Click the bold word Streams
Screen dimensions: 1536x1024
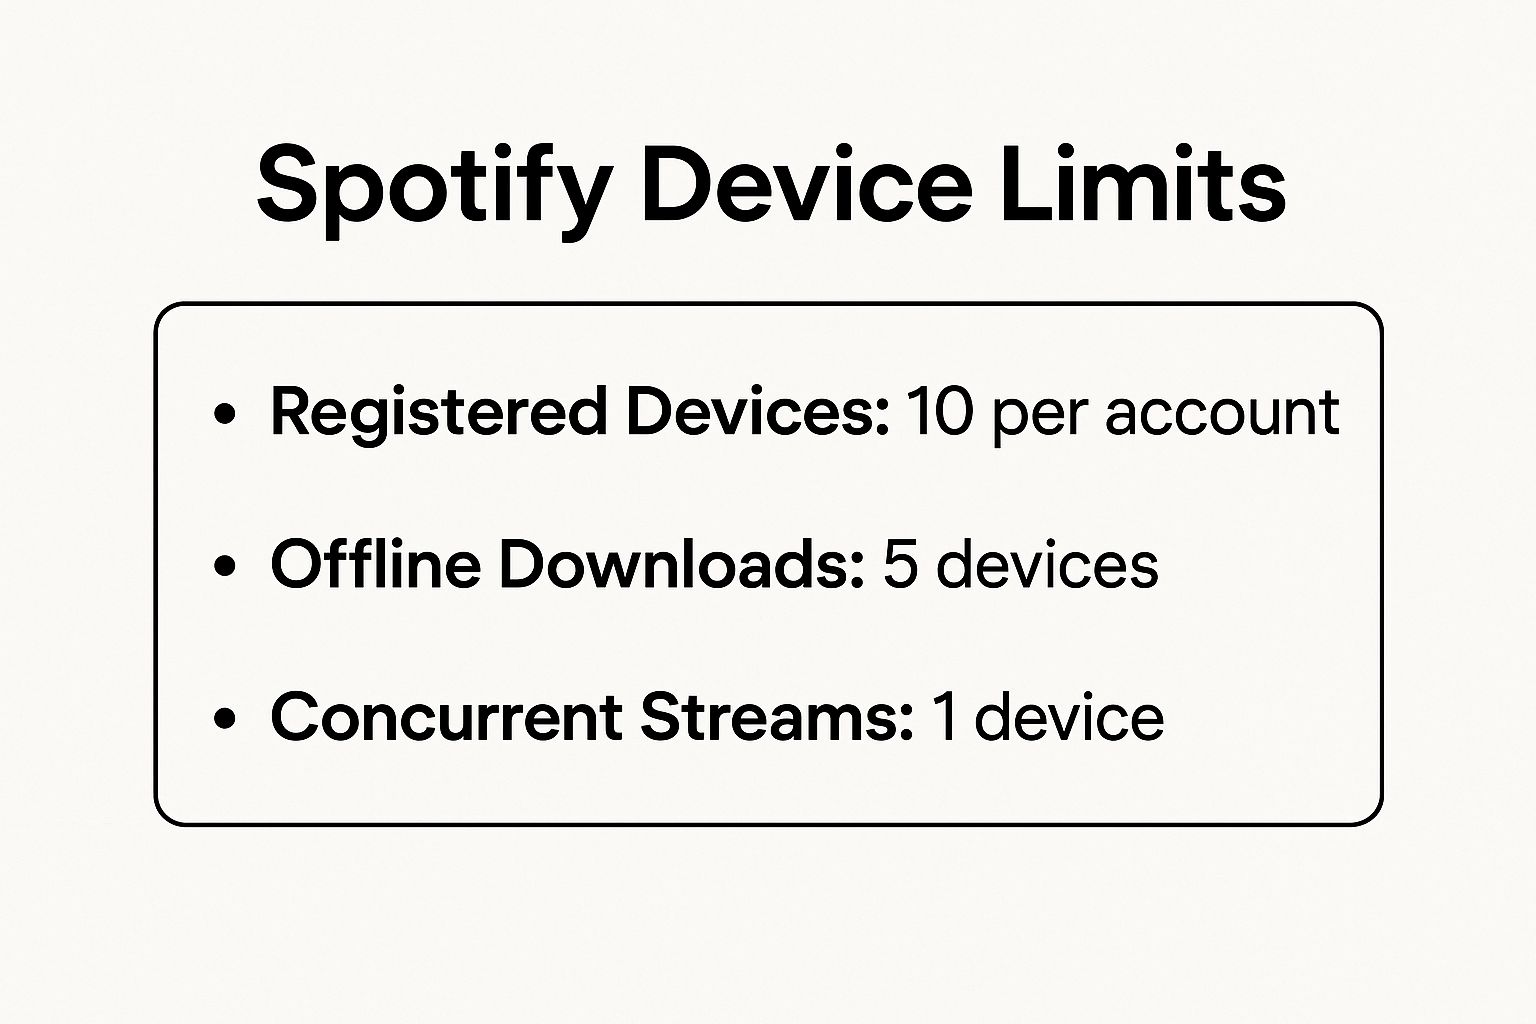point(776,717)
